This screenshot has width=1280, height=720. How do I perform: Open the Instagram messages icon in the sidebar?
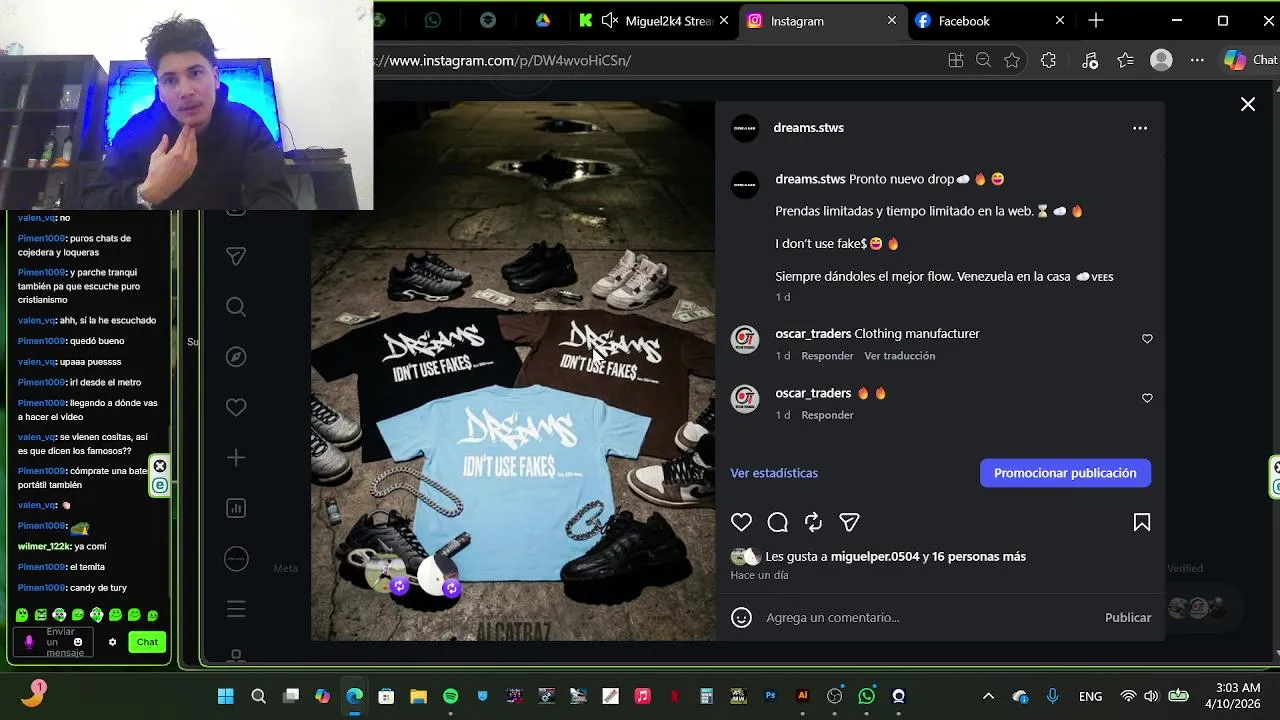(x=236, y=257)
